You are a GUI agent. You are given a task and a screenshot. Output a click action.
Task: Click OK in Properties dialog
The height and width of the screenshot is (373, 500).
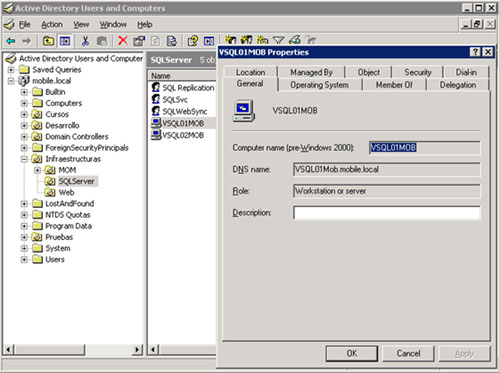(x=352, y=353)
